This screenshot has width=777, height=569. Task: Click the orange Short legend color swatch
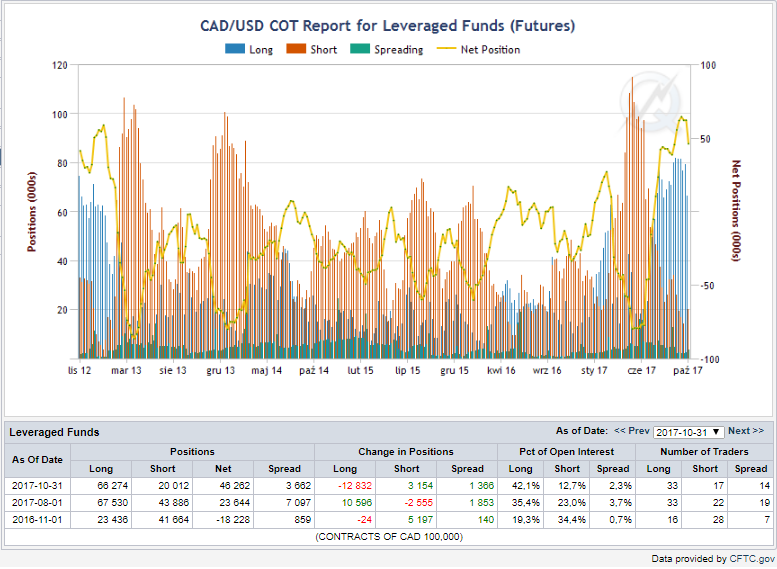pyautogui.click(x=296, y=49)
